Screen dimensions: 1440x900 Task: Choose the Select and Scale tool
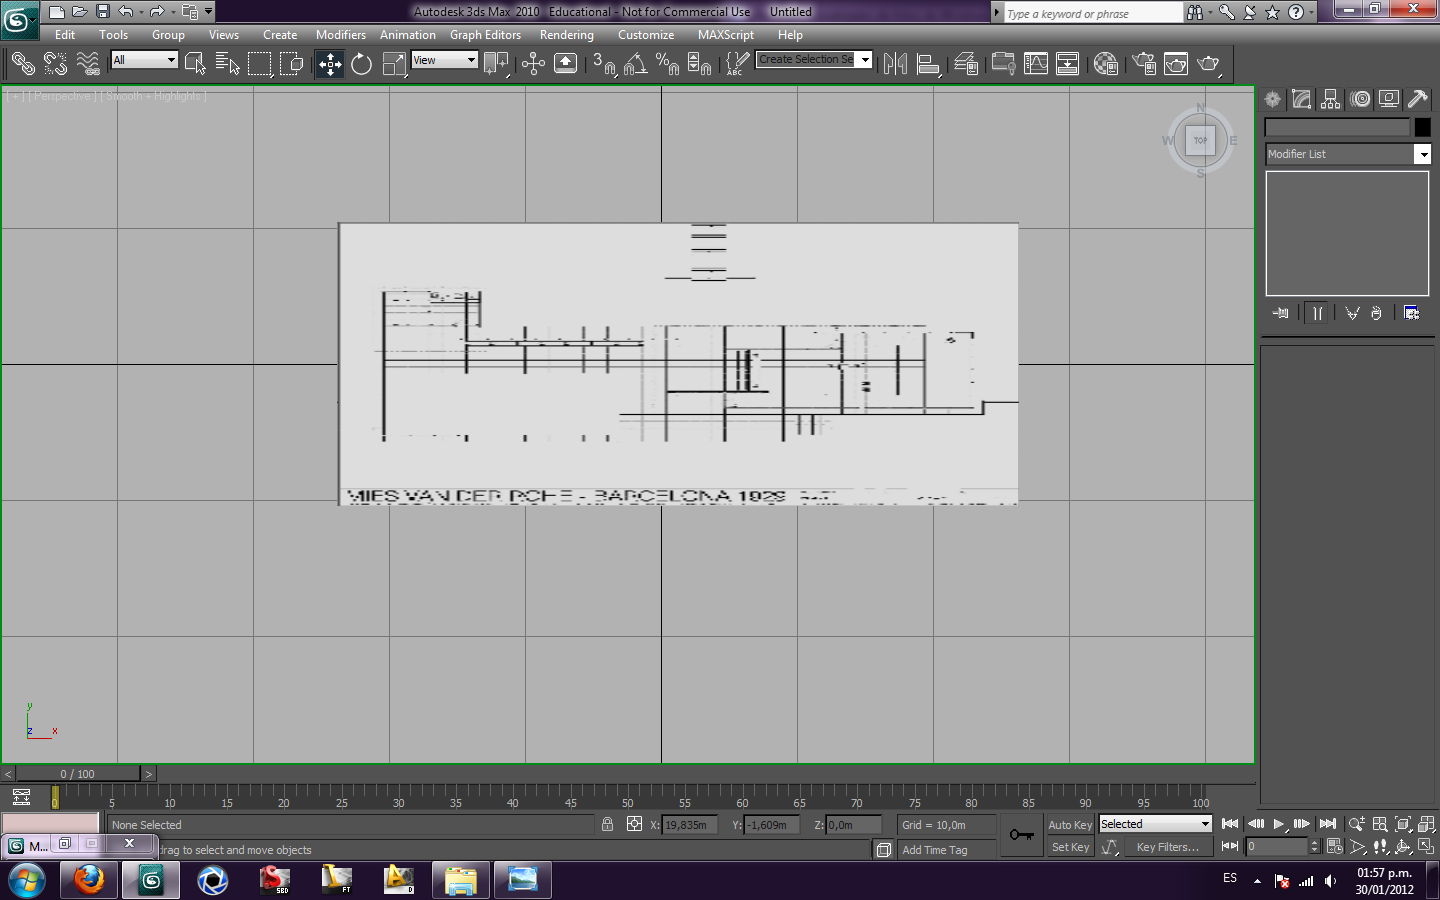[x=394, y=64]
